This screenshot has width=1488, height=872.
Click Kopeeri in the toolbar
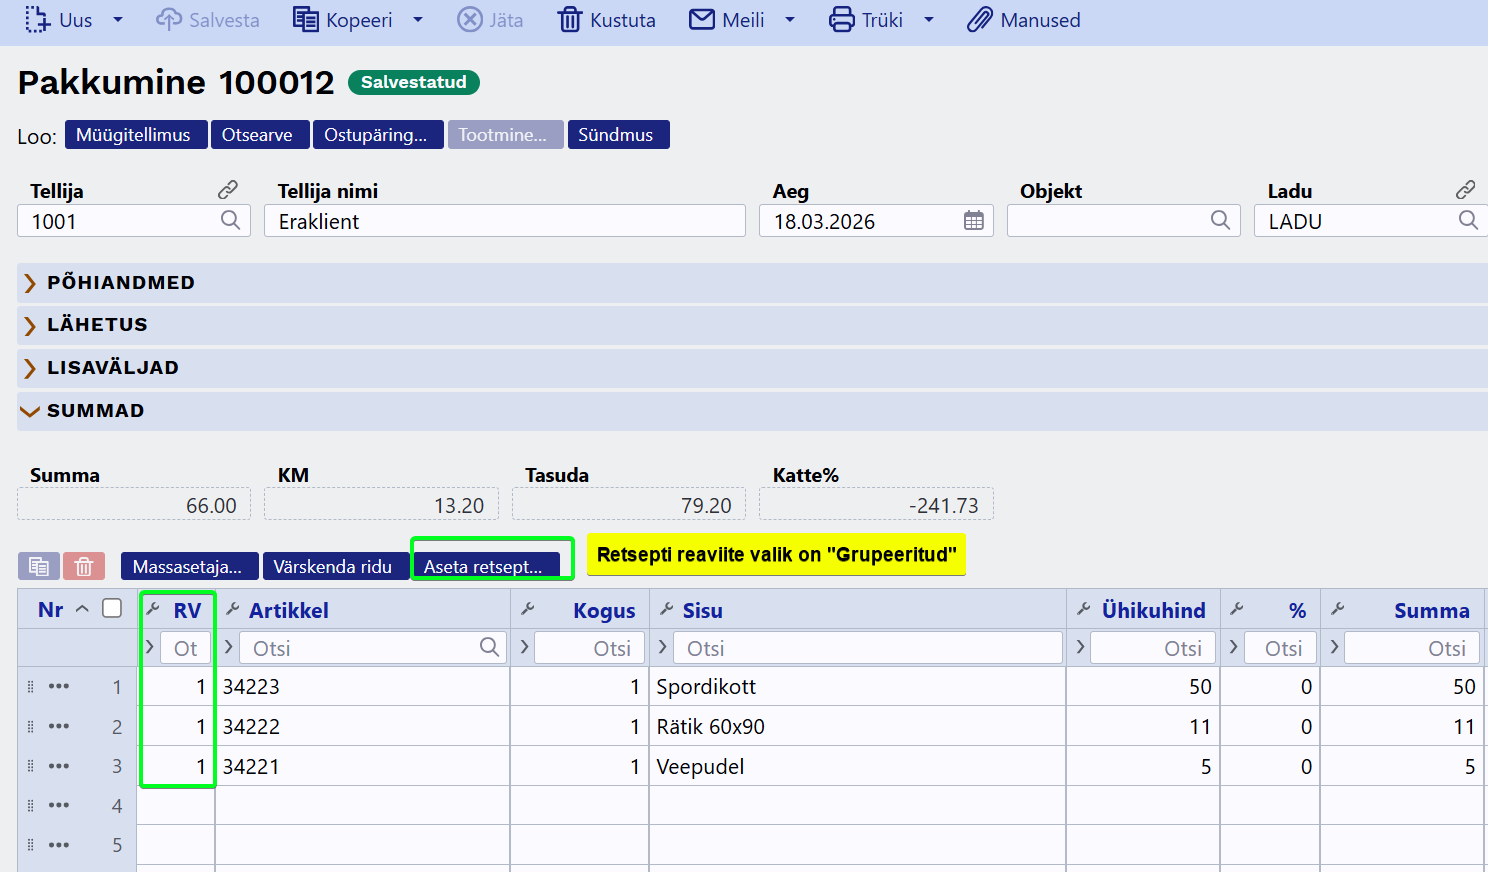[x=344, y=20]
